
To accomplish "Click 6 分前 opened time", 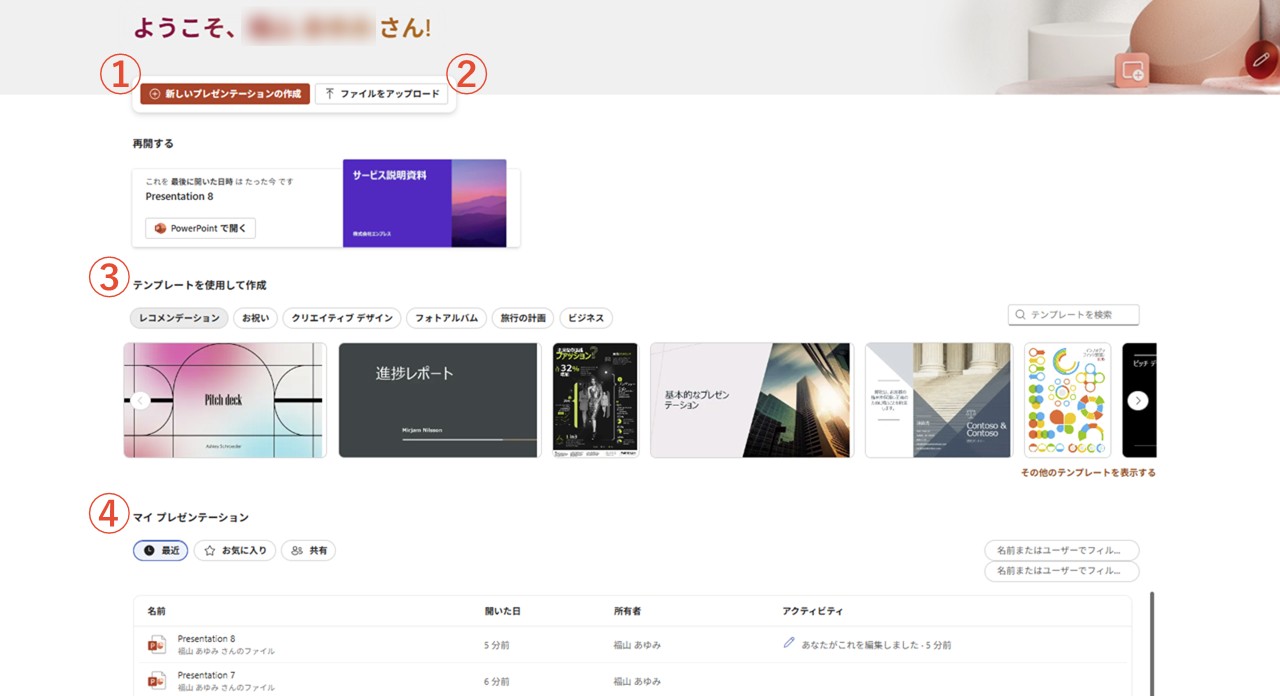I will pos(497,681).
